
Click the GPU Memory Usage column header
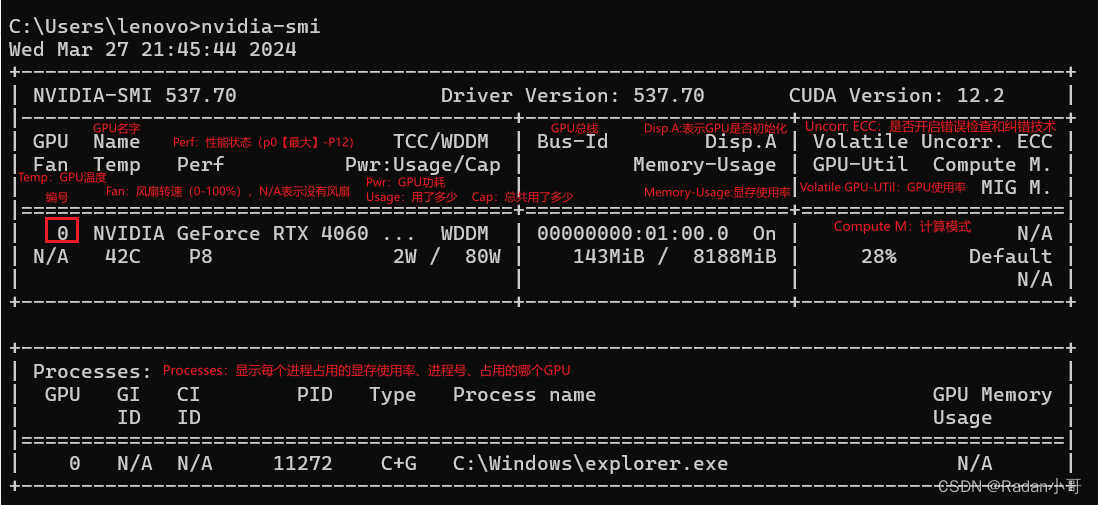pyautogui.click(x=992, y=406)
